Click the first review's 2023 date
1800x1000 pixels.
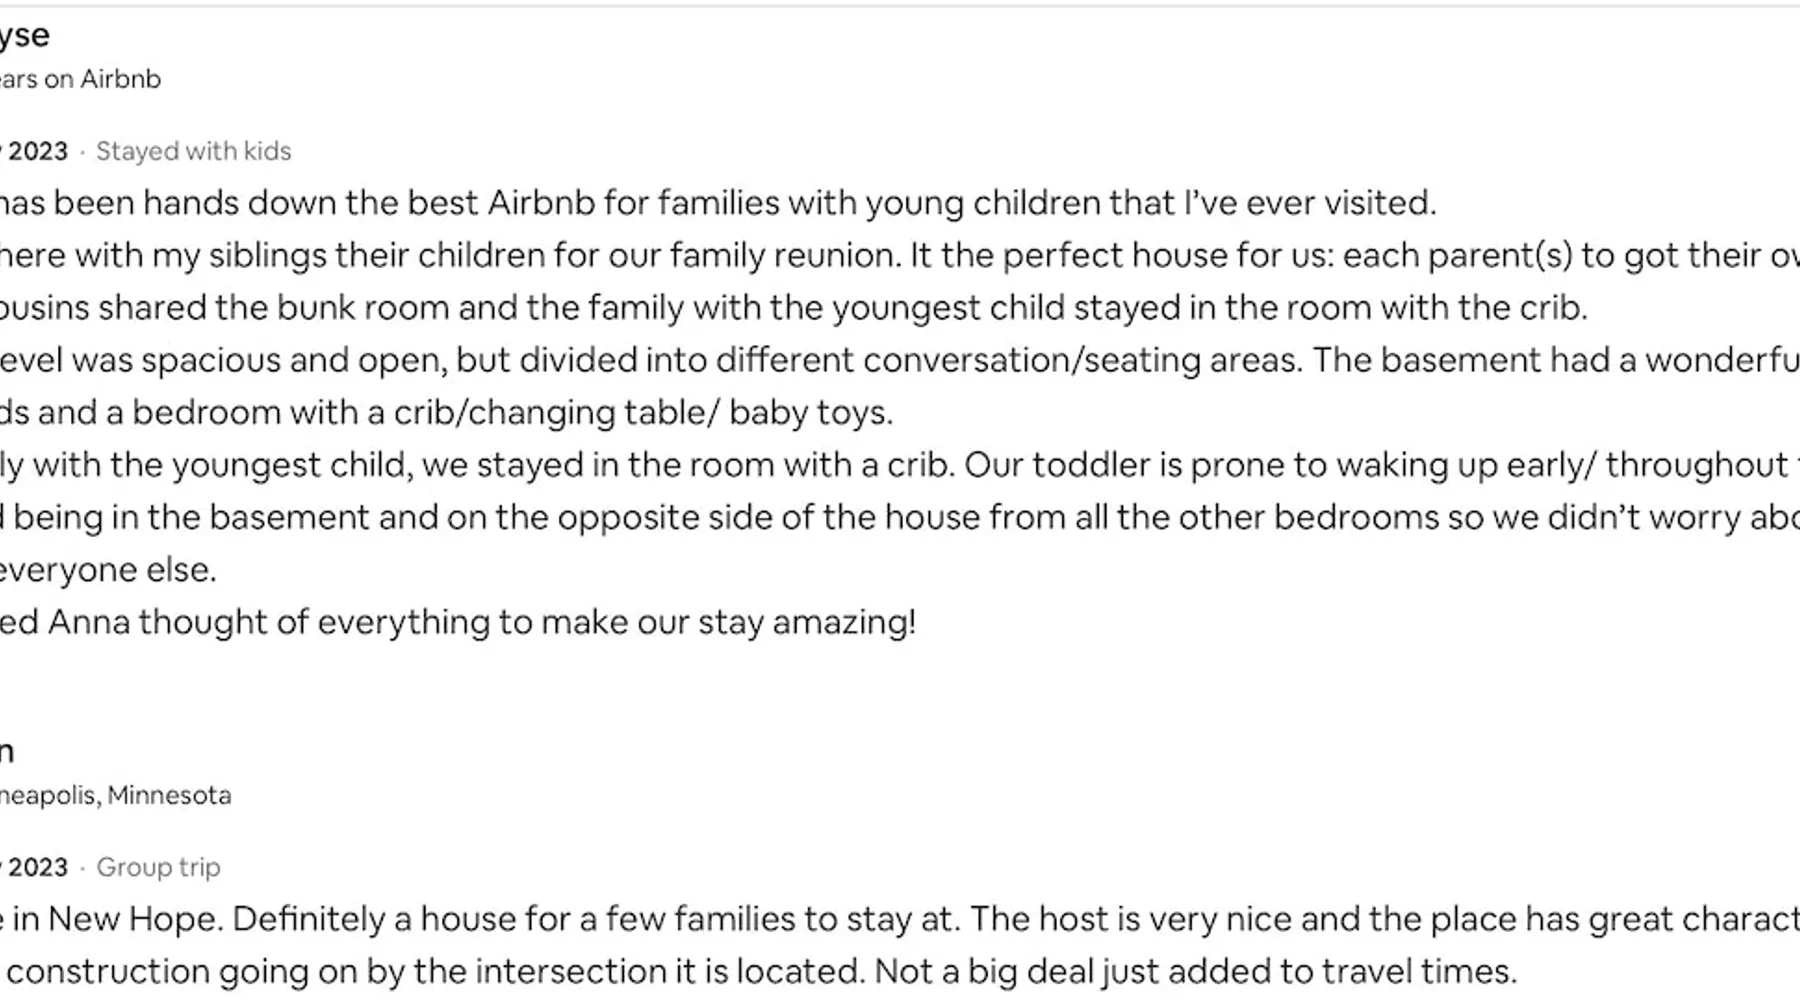pos(36,151)
